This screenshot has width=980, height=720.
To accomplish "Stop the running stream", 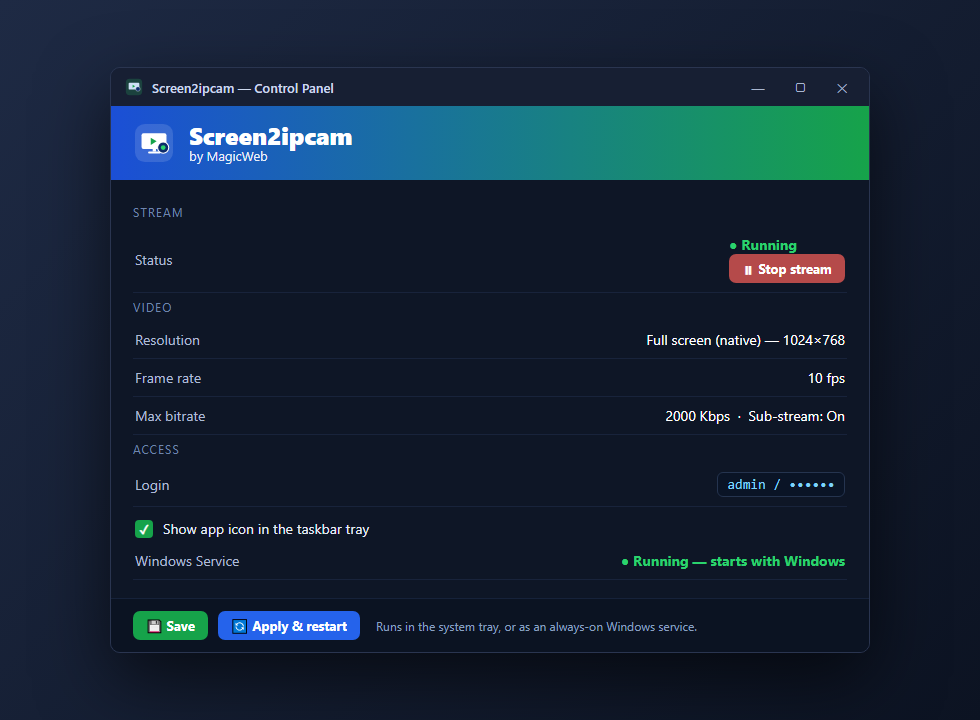I will pyautogui.click(x=786, y=269).
